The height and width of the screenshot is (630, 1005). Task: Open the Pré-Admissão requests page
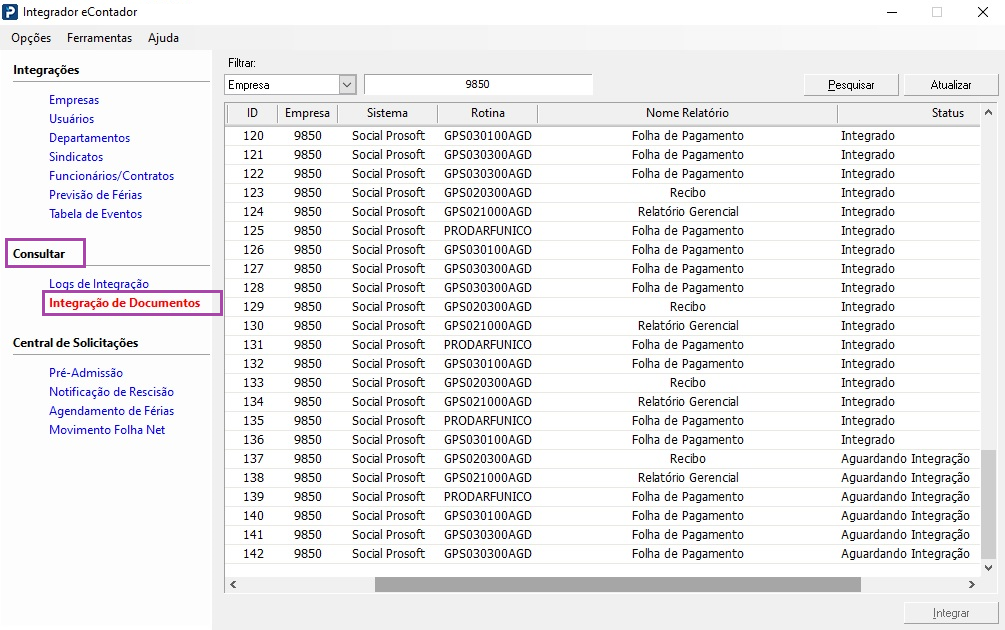pyautogui.click(x=86, y=373)
